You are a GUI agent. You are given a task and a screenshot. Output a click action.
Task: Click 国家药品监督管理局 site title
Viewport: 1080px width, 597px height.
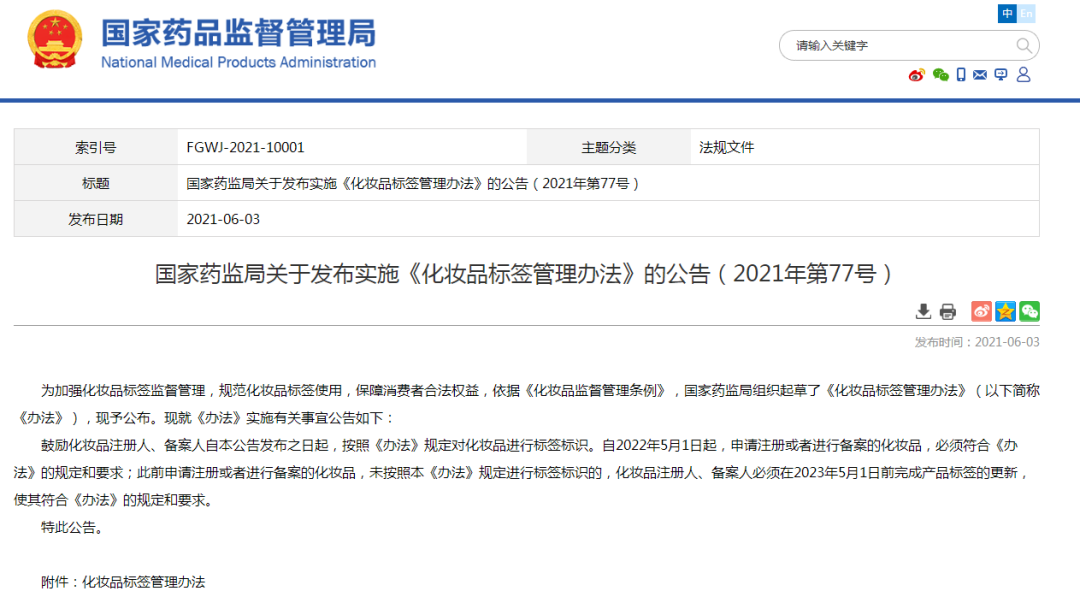click(238, 32)
